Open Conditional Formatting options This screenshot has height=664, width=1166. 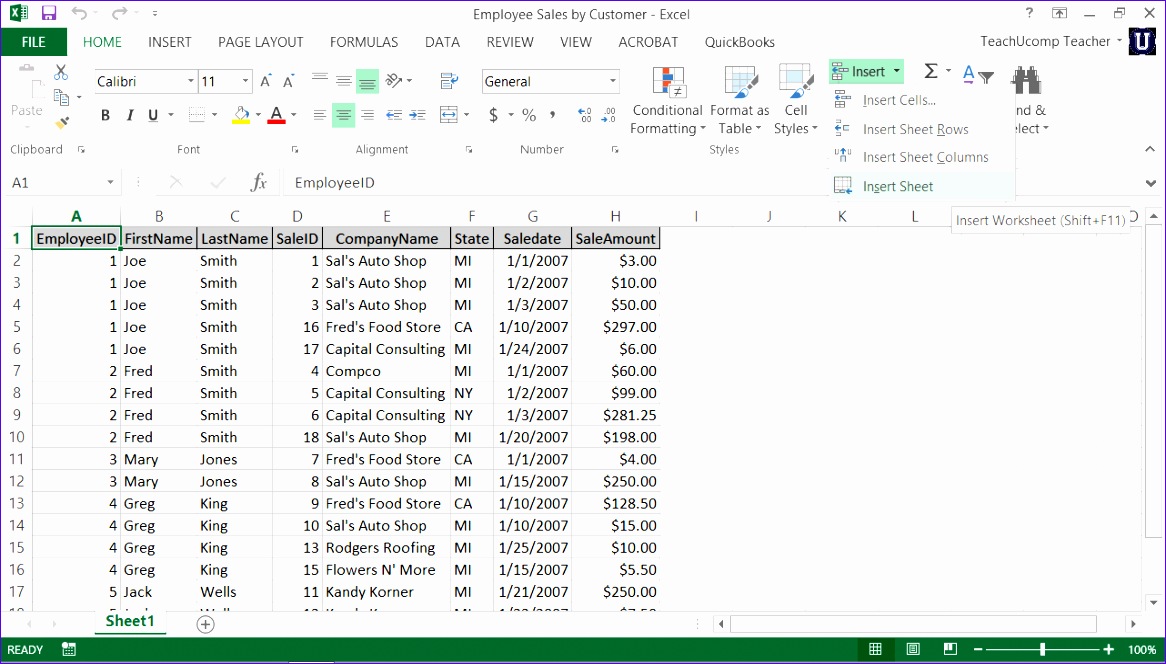tap(667, 100)
